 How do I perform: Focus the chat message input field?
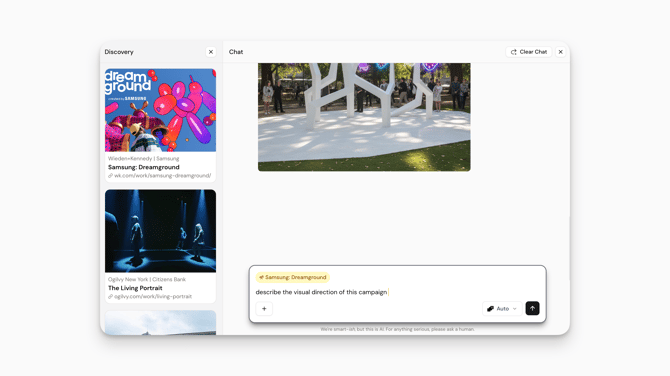[x=397, y=292]
